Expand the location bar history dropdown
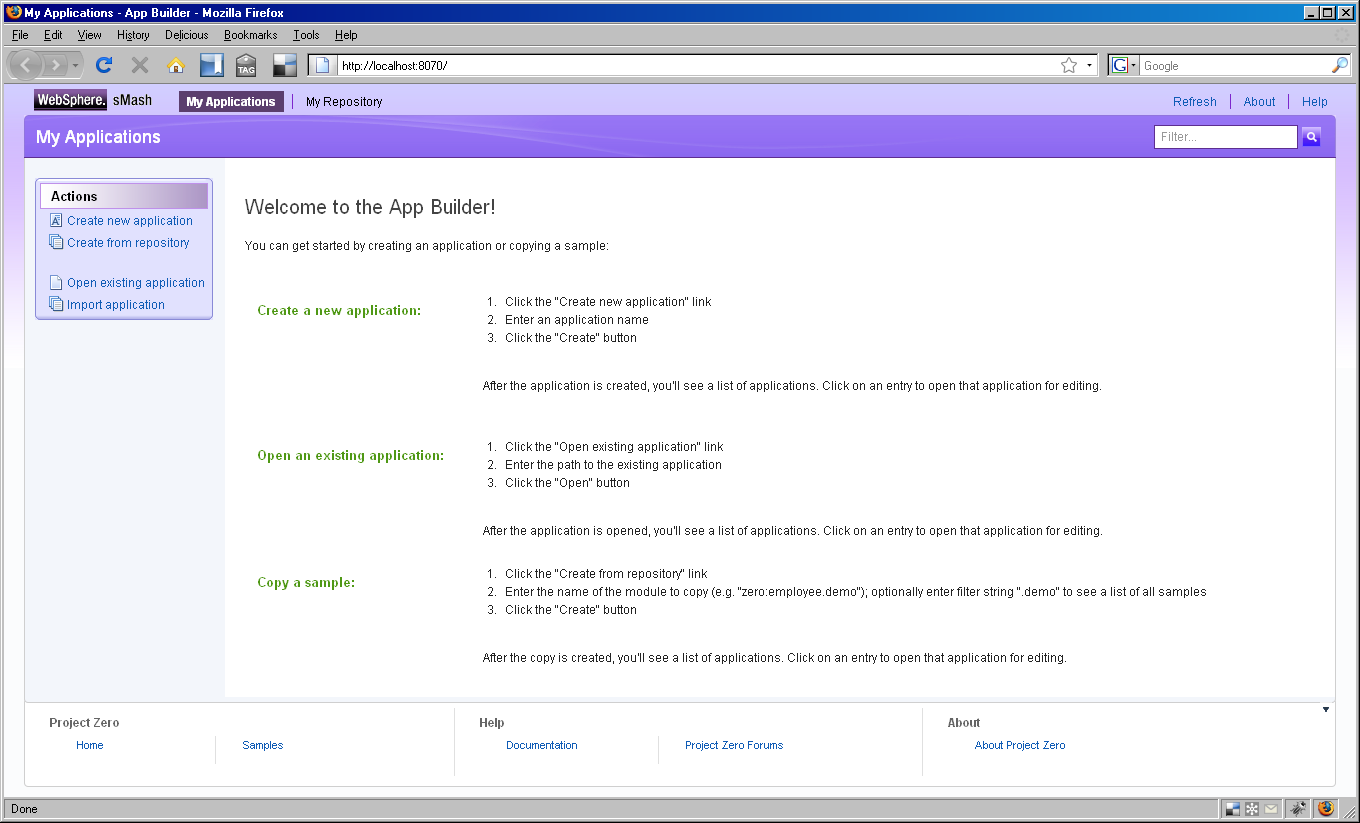The width and height of the screenshot is (1360, 823). tap(1089, 65)
